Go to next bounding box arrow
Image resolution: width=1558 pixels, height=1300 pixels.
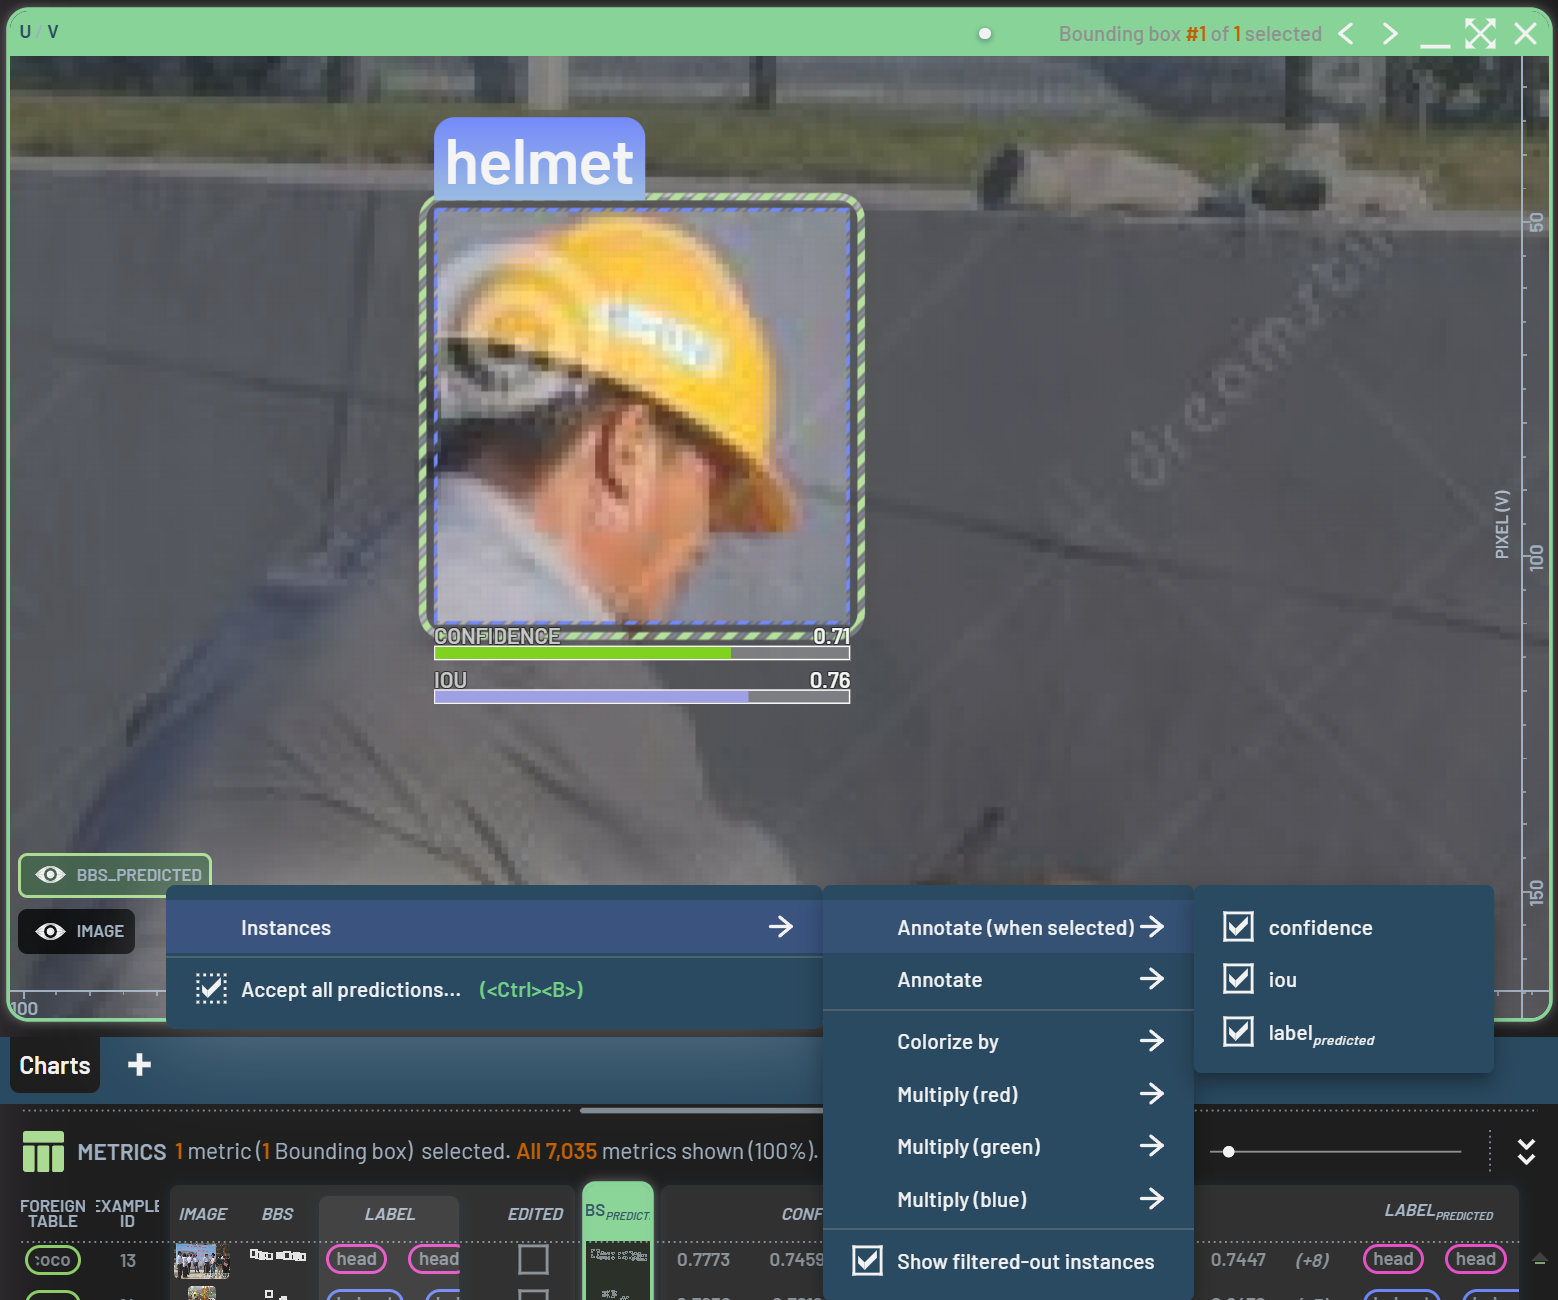pos(1390,34)
